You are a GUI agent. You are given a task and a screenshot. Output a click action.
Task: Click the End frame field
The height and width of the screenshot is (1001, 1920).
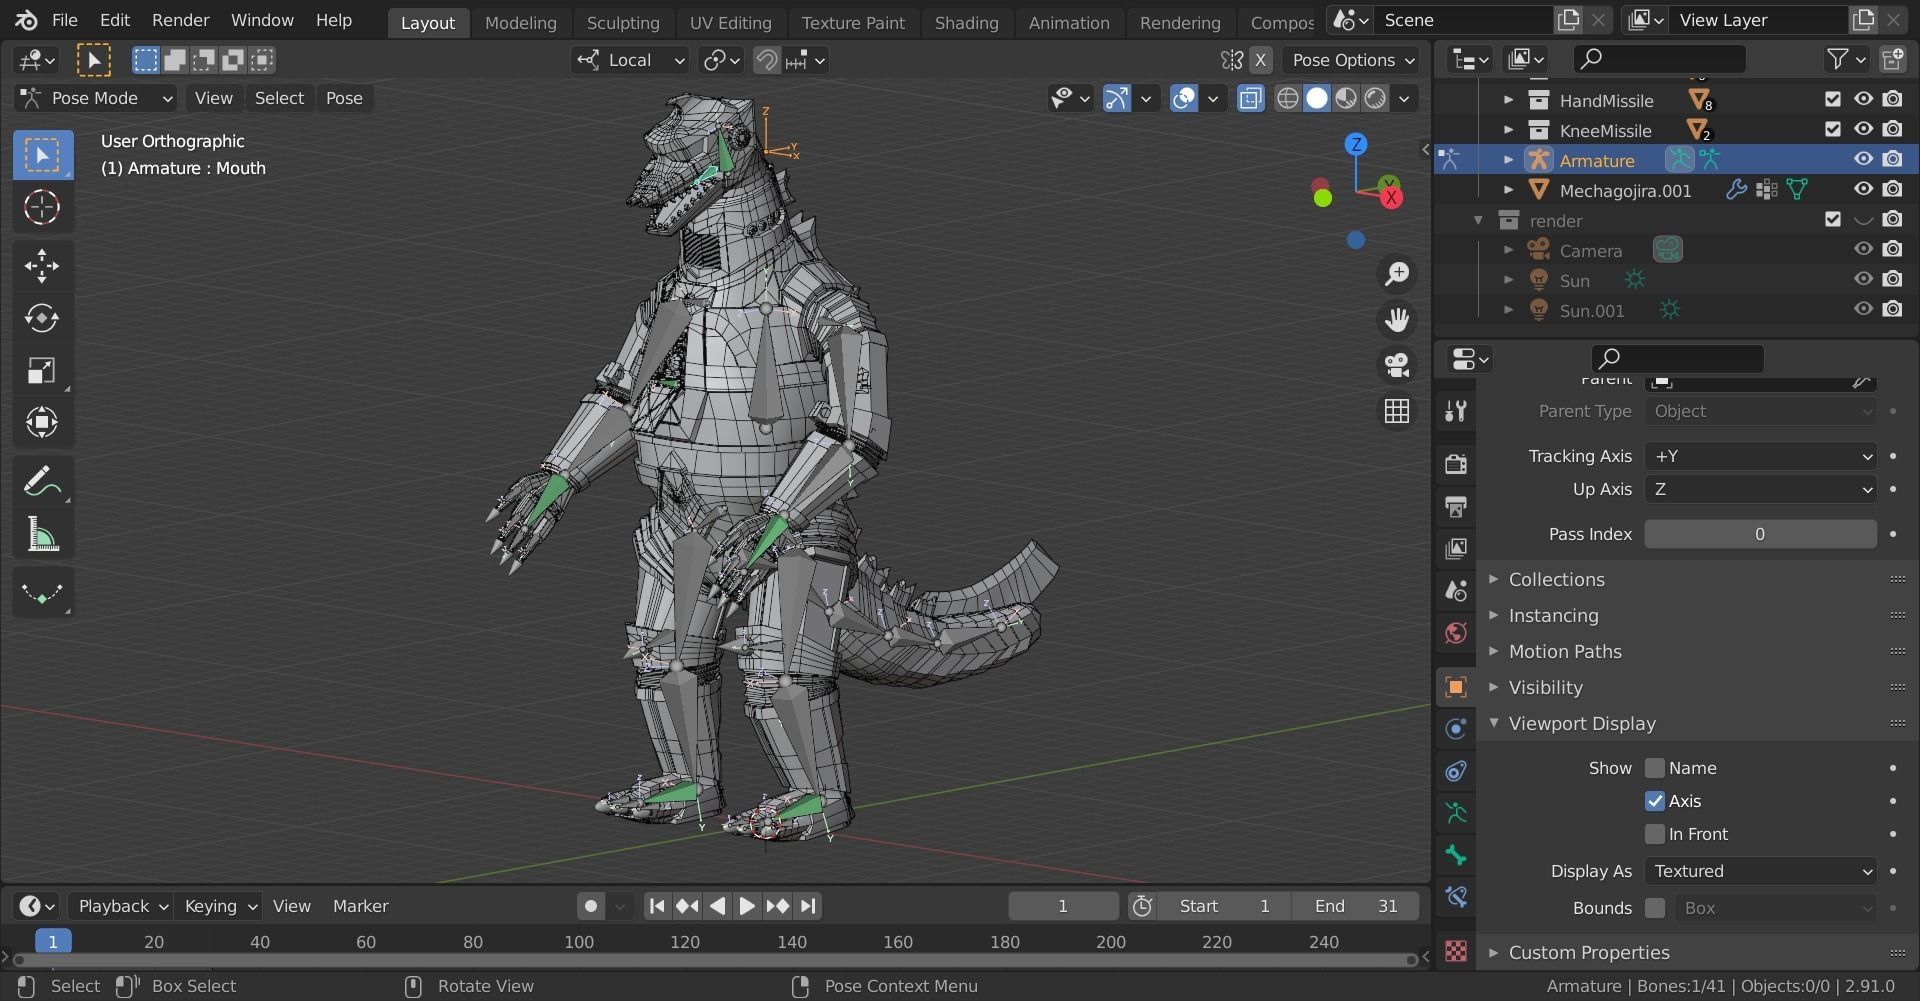pyautogui.click(x=1355, y=906)
